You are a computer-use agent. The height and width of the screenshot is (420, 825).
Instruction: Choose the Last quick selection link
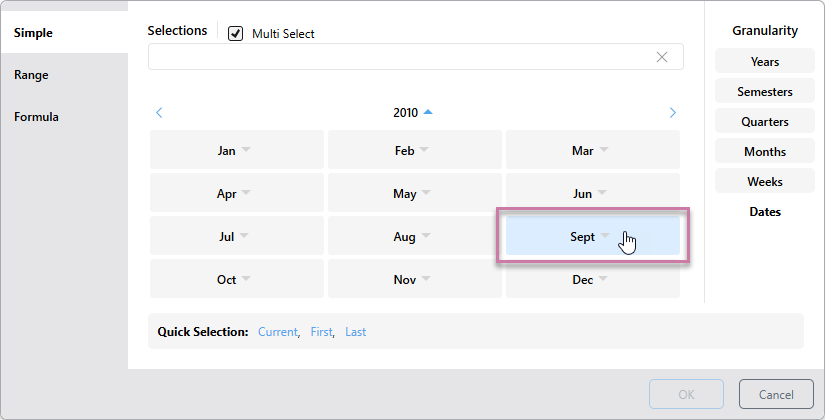pyautogui.click(x=355, y=331)
